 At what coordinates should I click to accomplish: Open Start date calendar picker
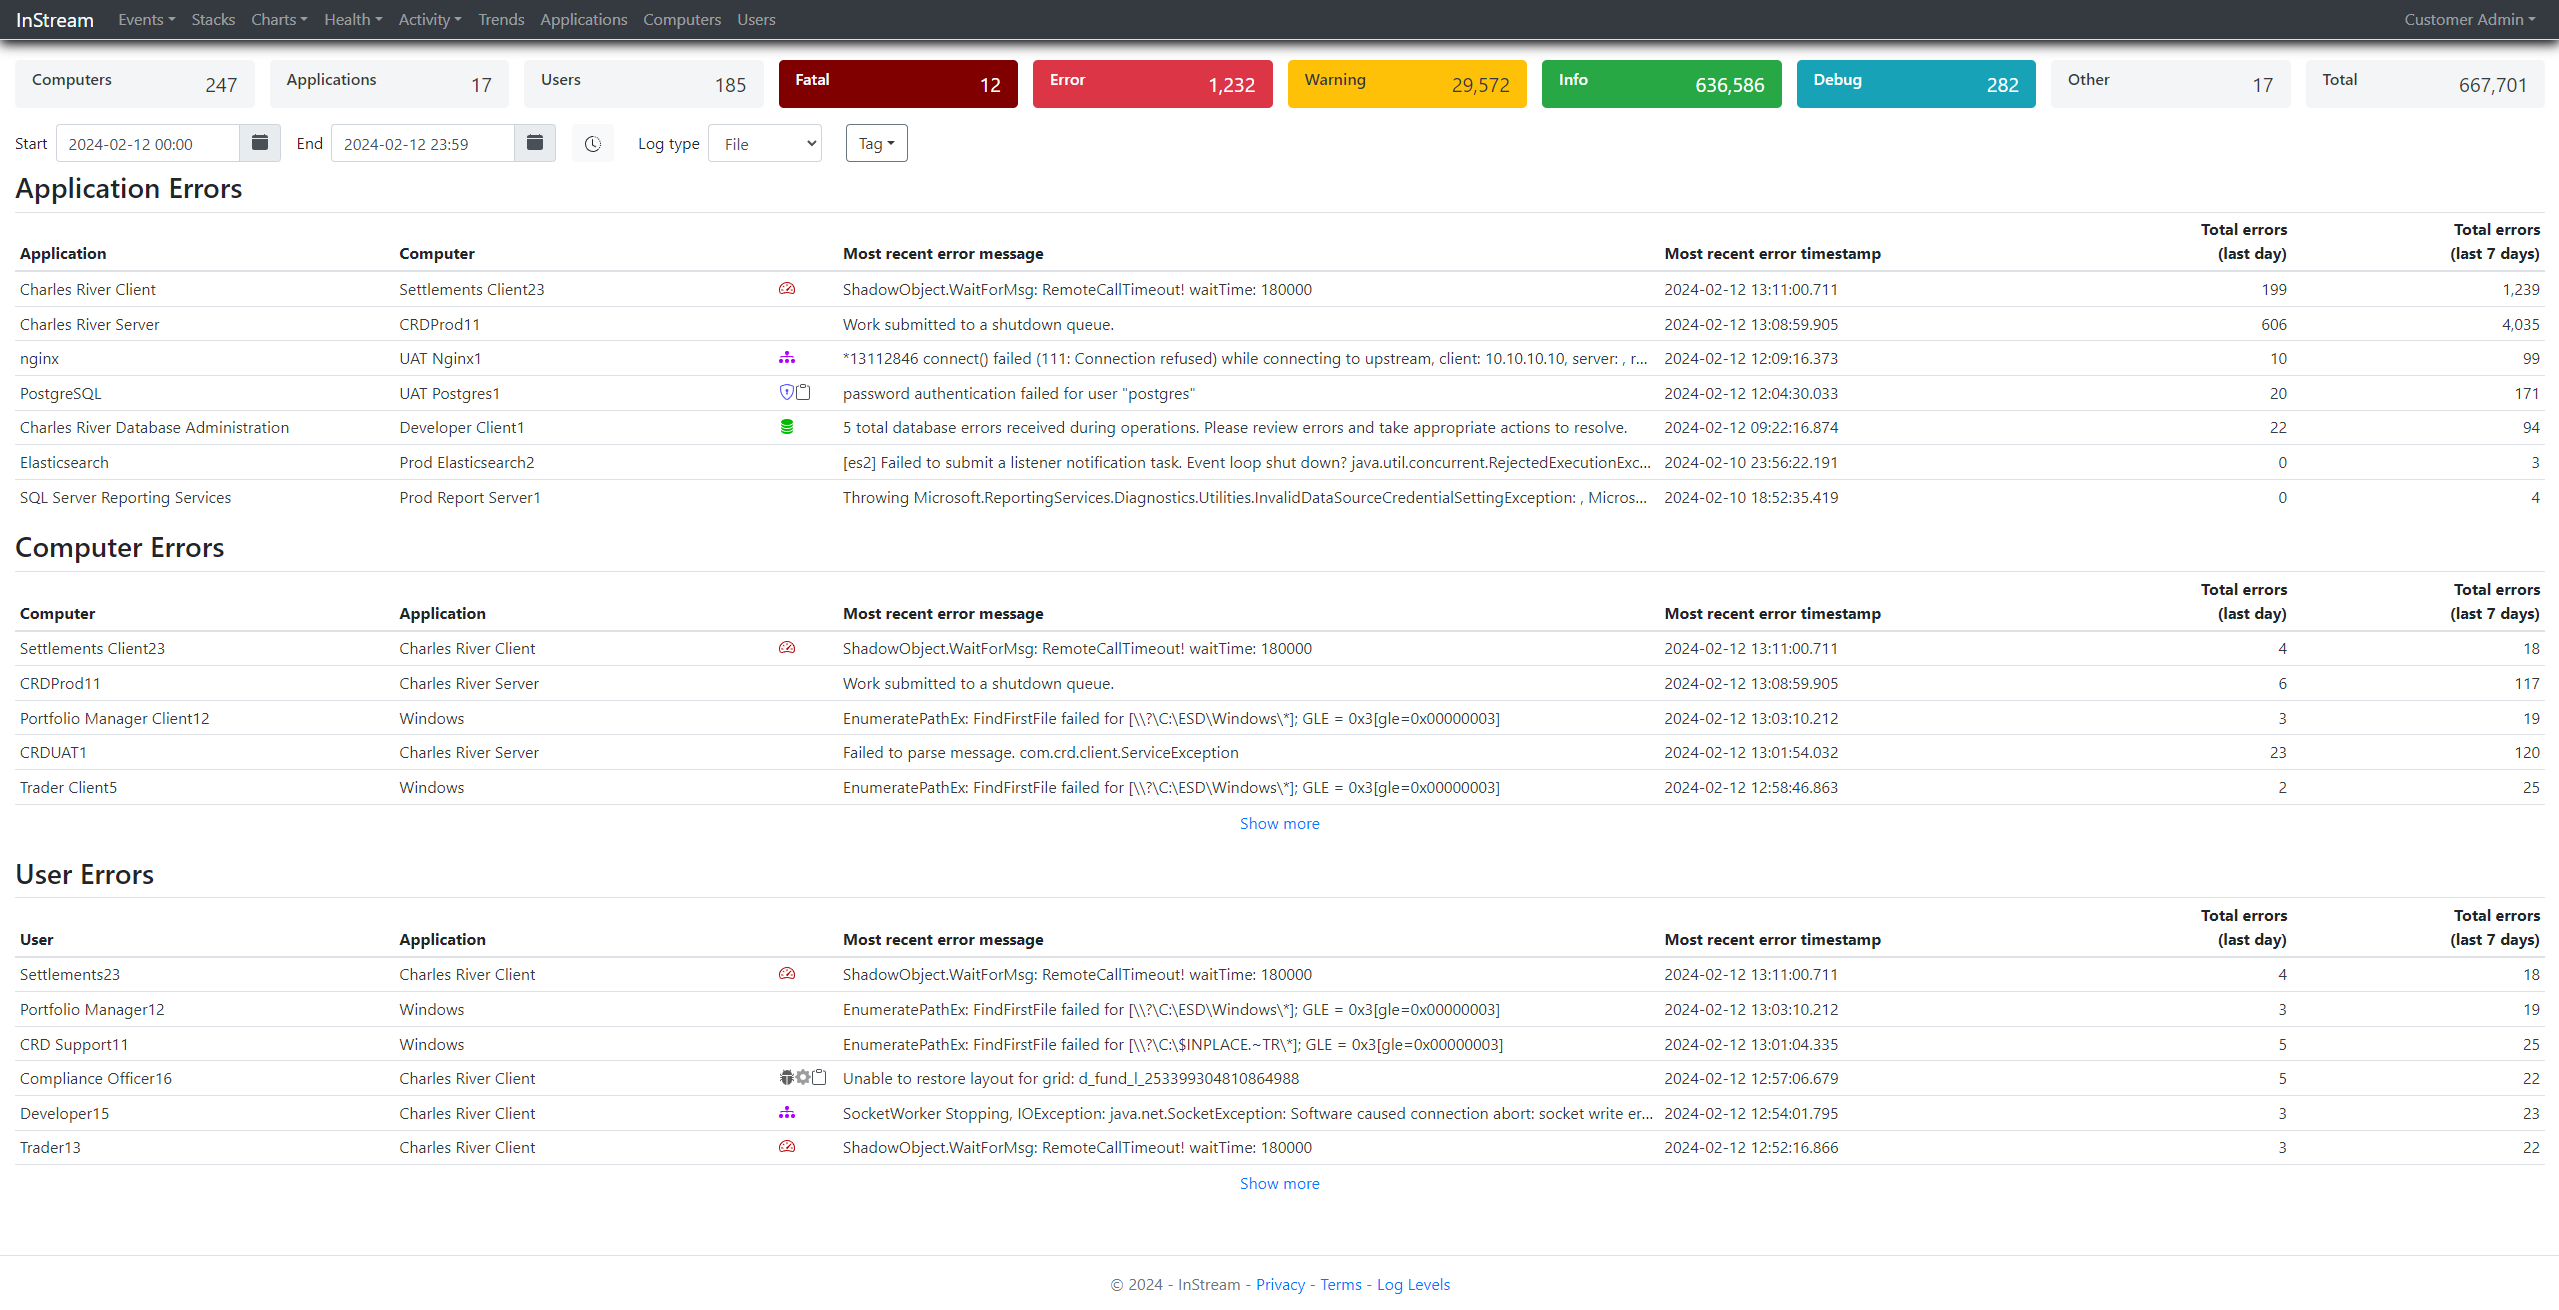coord(260,143)
